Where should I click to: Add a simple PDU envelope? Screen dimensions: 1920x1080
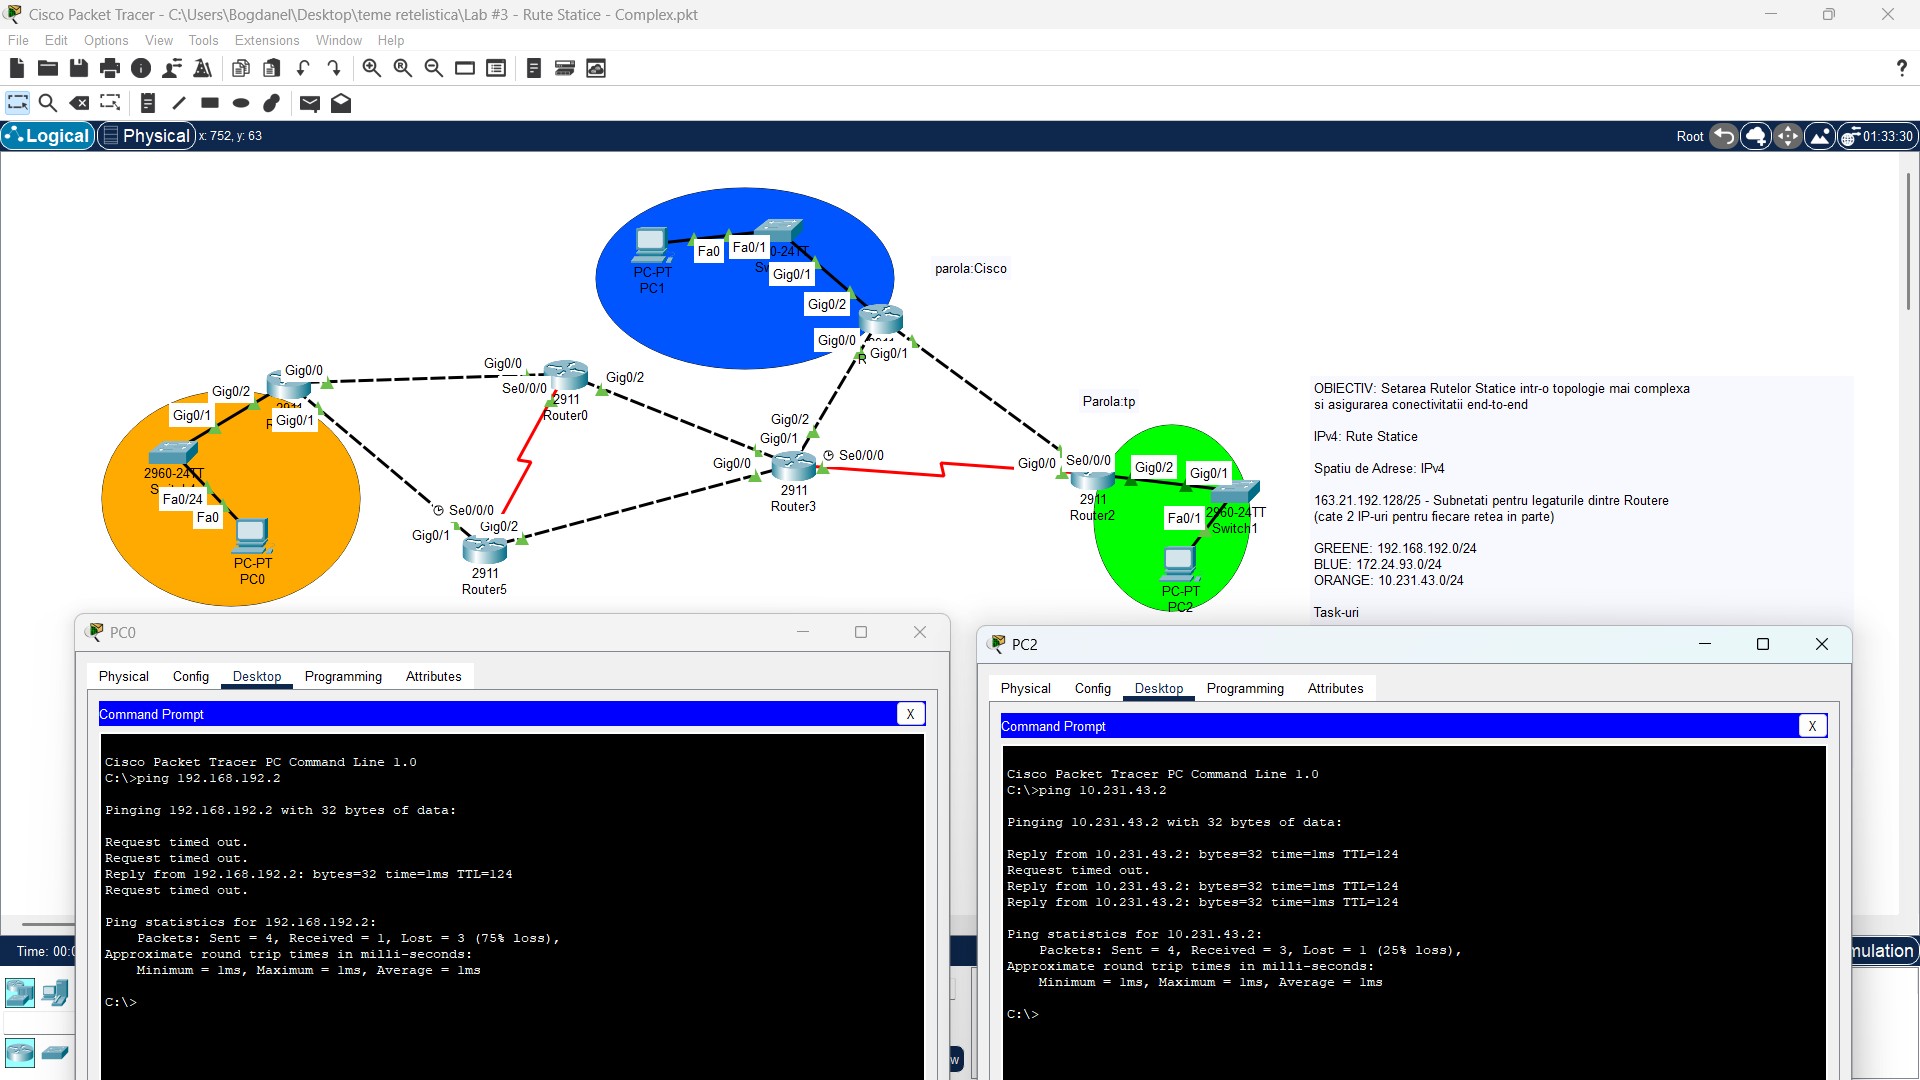310,103
